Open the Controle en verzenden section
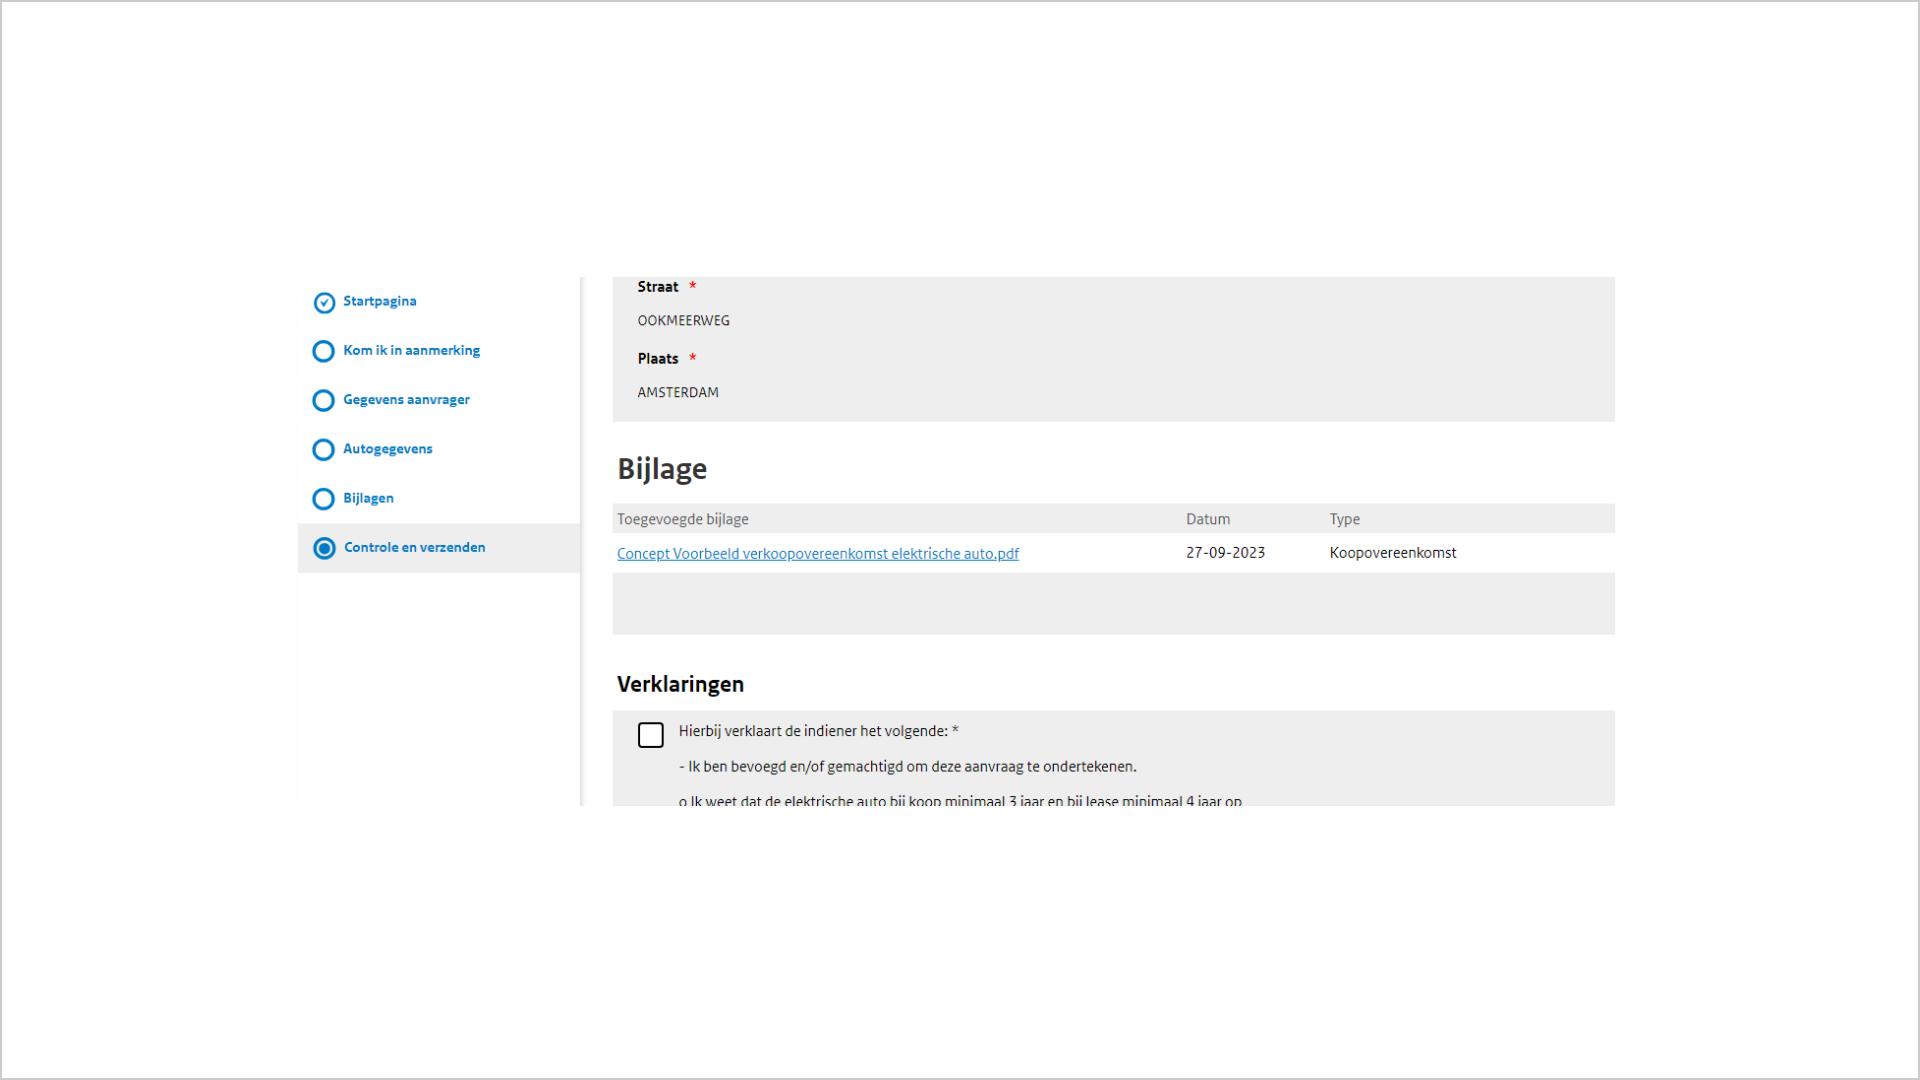Screen dimensions: 1920x1080 (413, 547)
